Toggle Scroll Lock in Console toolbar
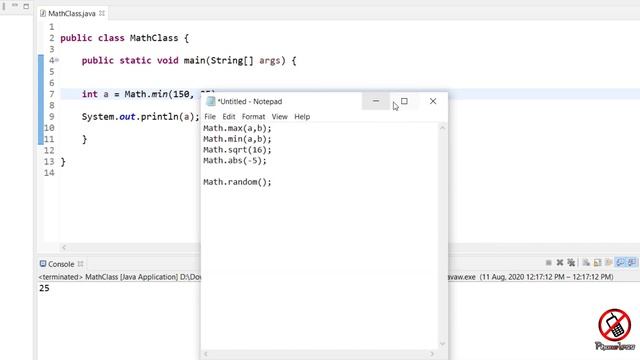Image resolution: width=640 pixels, height=360 pixels. (x=597, y=262)
